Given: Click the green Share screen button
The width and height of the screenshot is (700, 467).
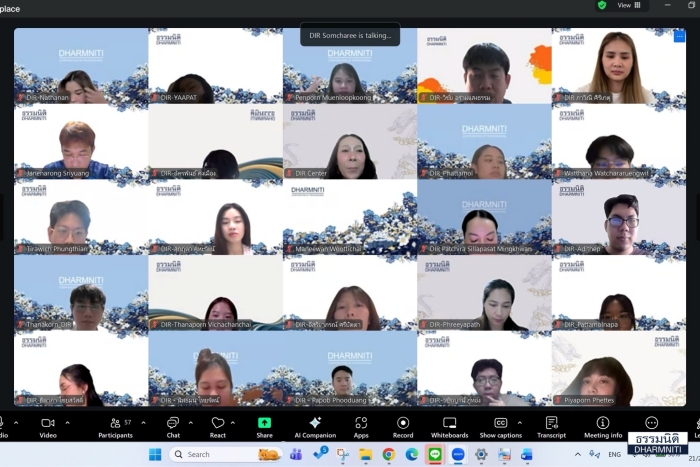Looking at the screenshot, I should click(x=264, y=425).
